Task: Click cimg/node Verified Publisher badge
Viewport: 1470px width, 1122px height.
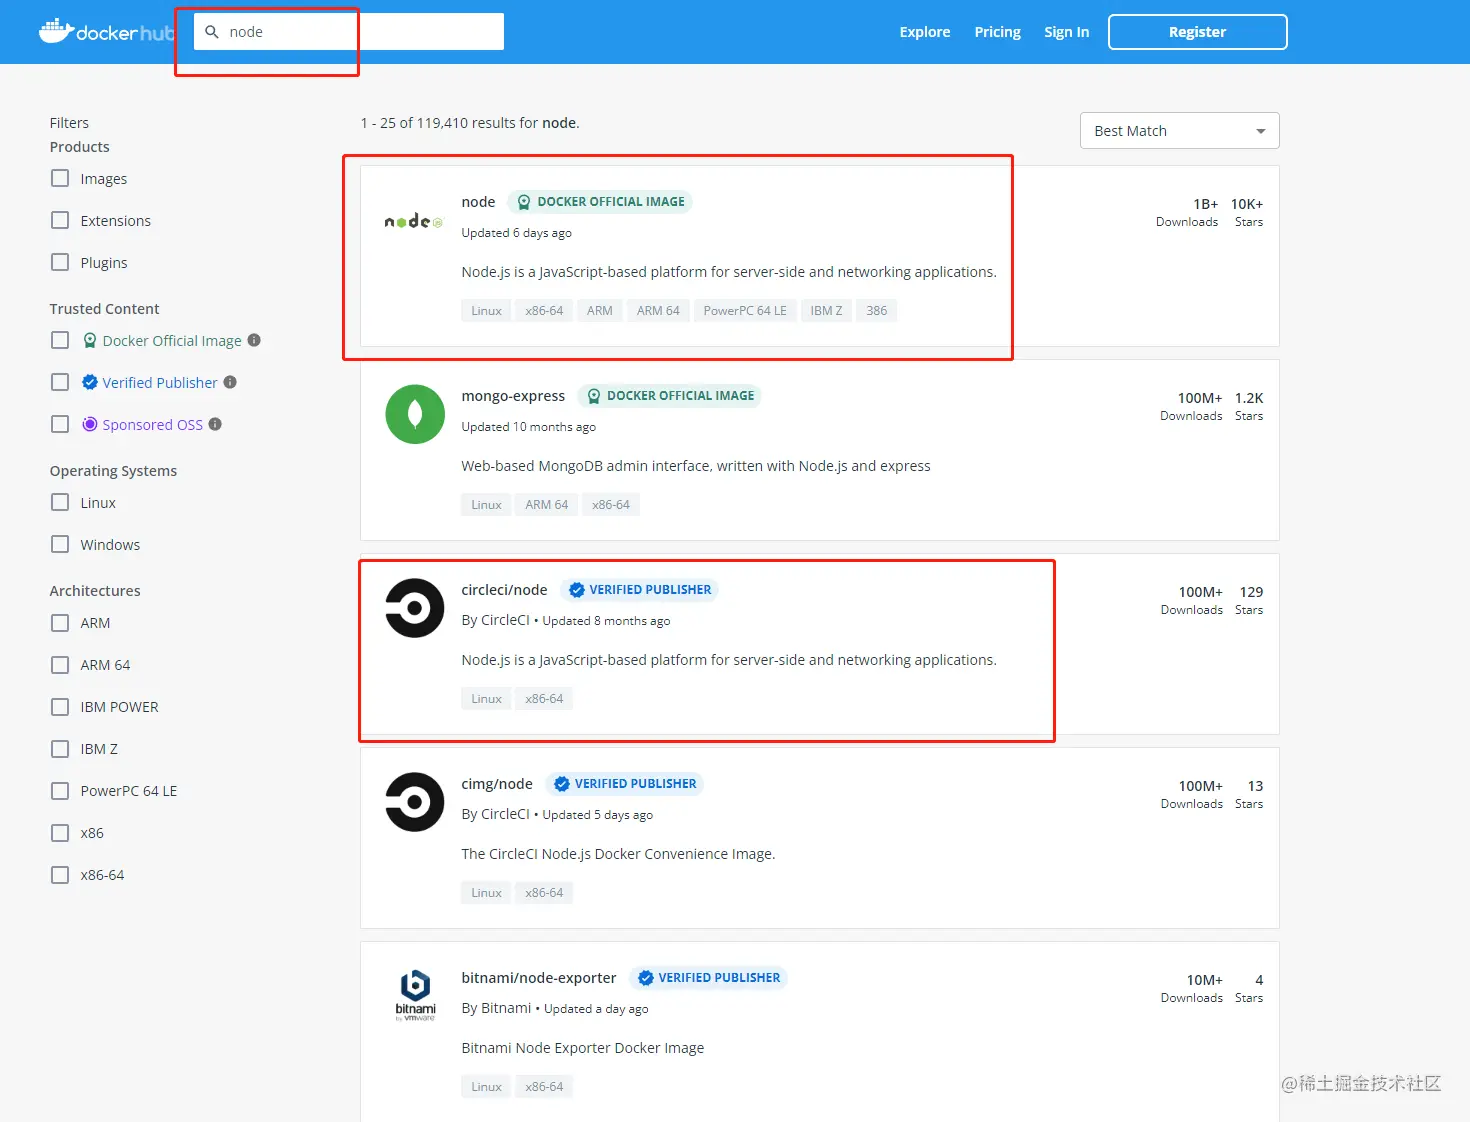Action: pyautogui.click(x=624, y=784)
